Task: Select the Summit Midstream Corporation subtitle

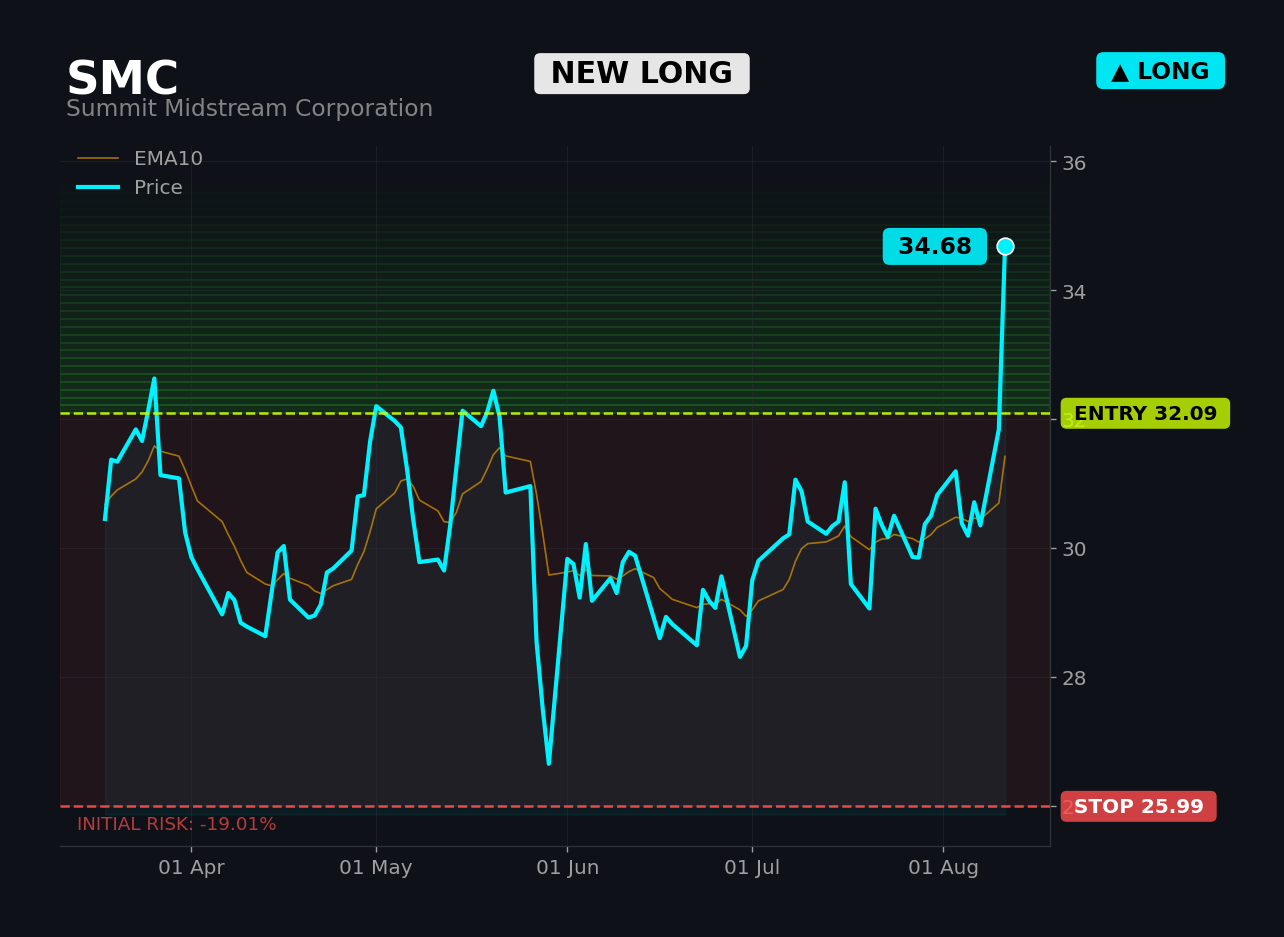Action: (249, 109)
